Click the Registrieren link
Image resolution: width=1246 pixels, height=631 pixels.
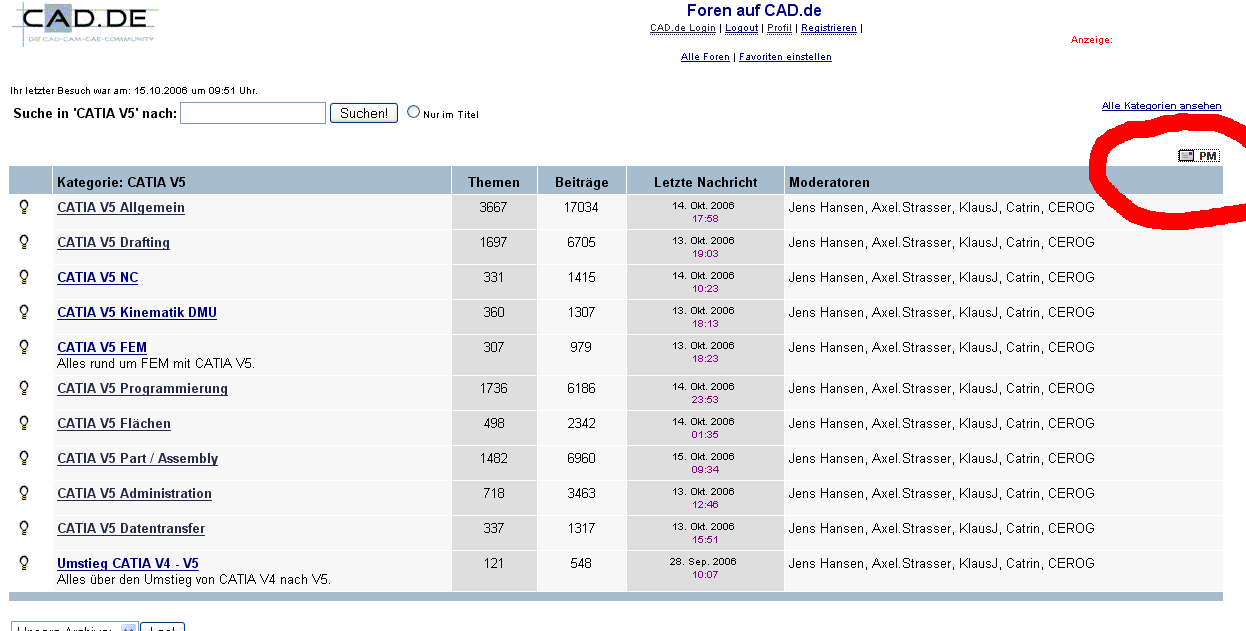[x=829, y=28]
